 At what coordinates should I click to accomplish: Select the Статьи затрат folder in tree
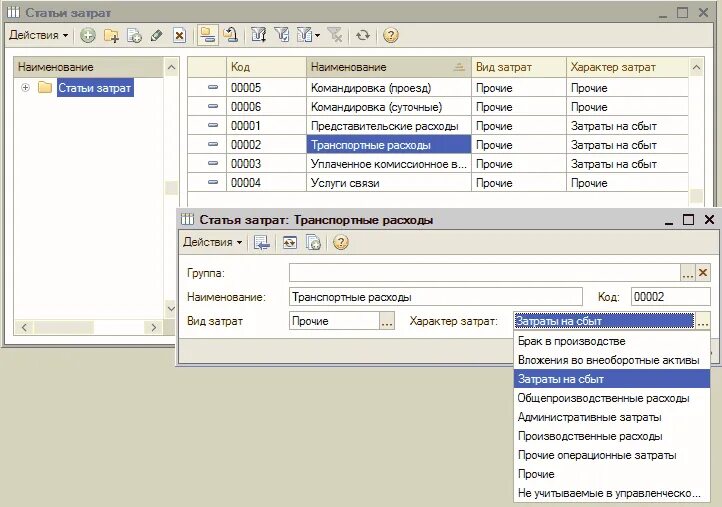95,87
